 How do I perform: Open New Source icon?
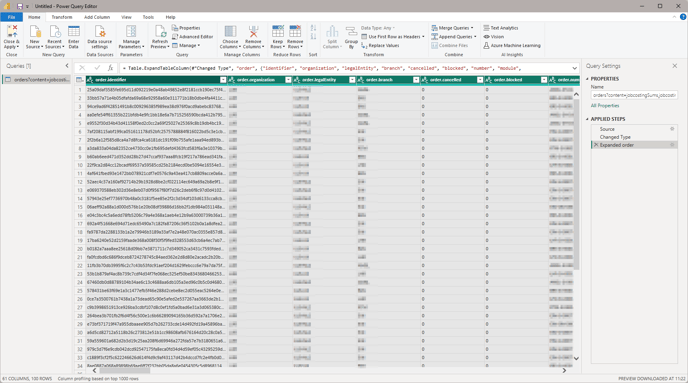[35, 32]
